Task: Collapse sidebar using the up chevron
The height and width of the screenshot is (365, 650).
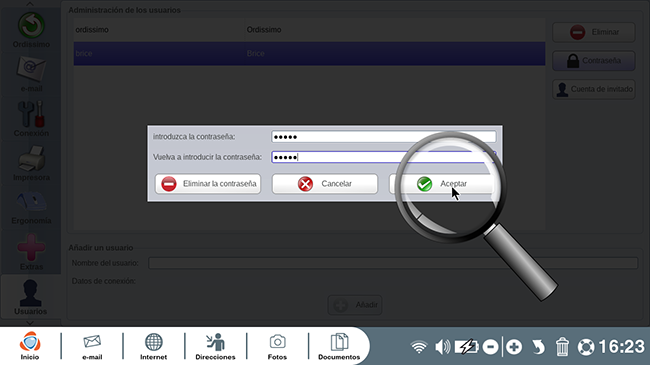Action: click(30, 4)
